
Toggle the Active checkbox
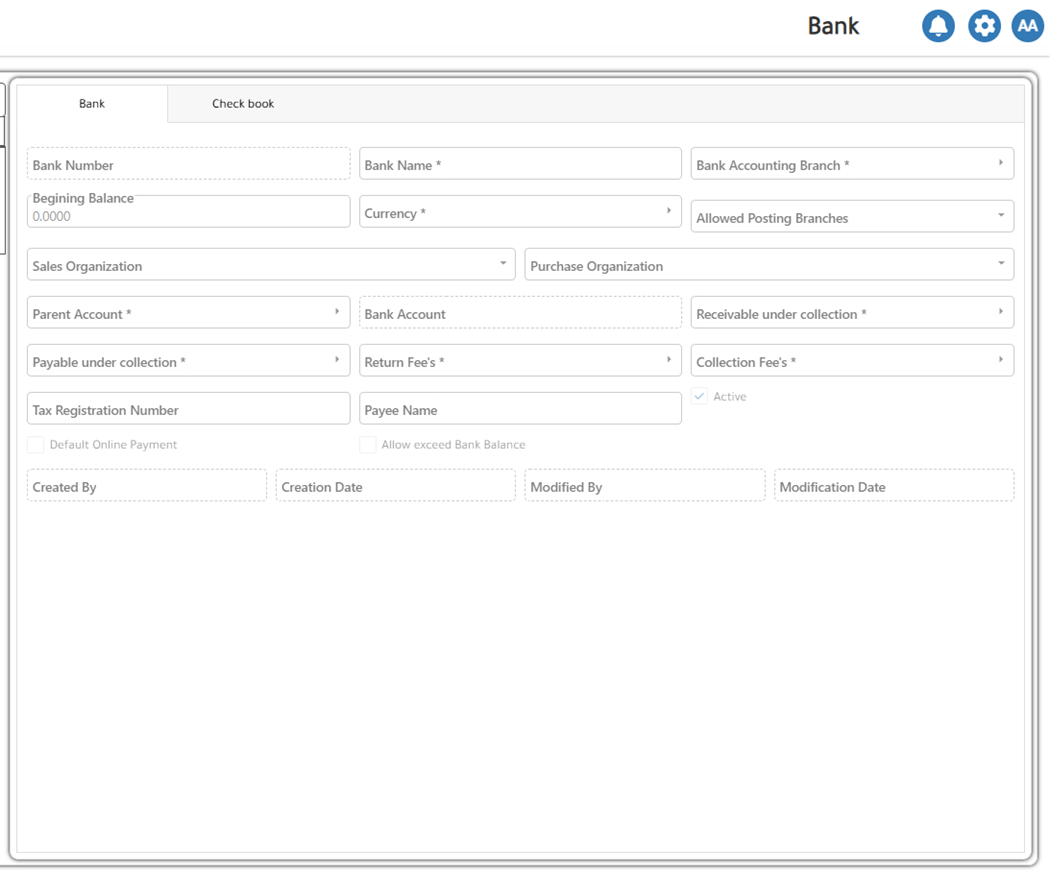point(700,397)
